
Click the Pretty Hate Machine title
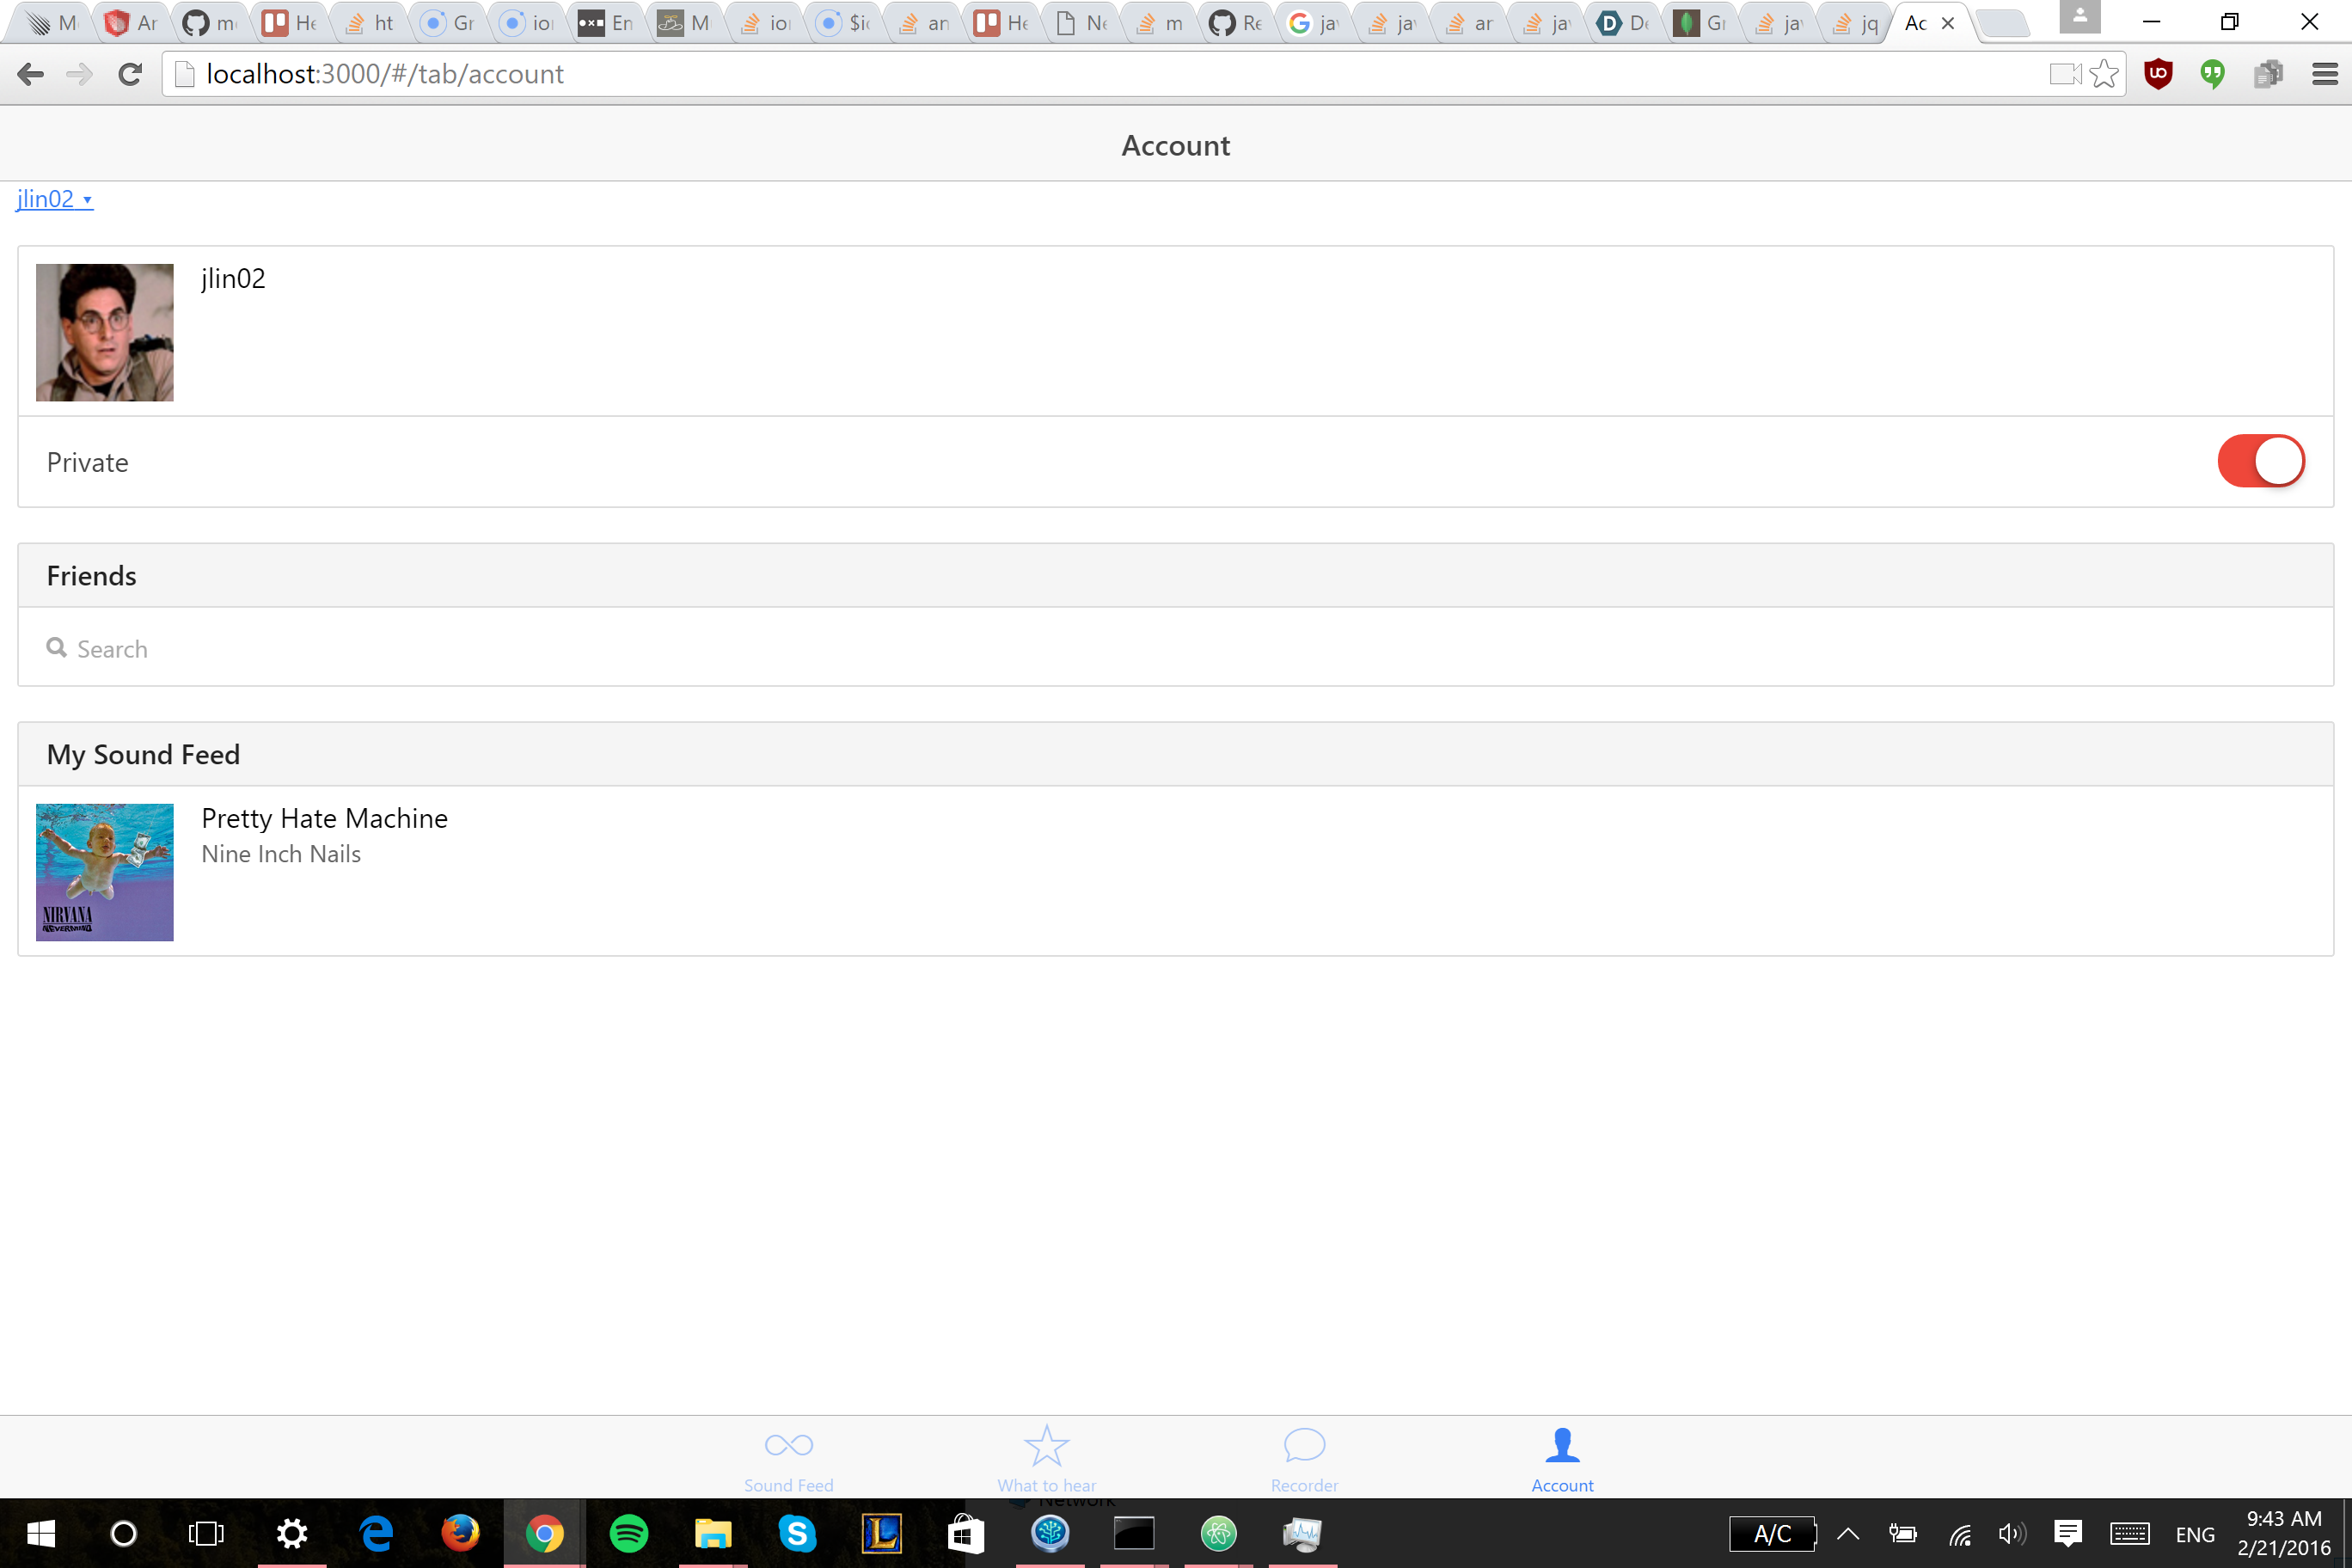324,819
